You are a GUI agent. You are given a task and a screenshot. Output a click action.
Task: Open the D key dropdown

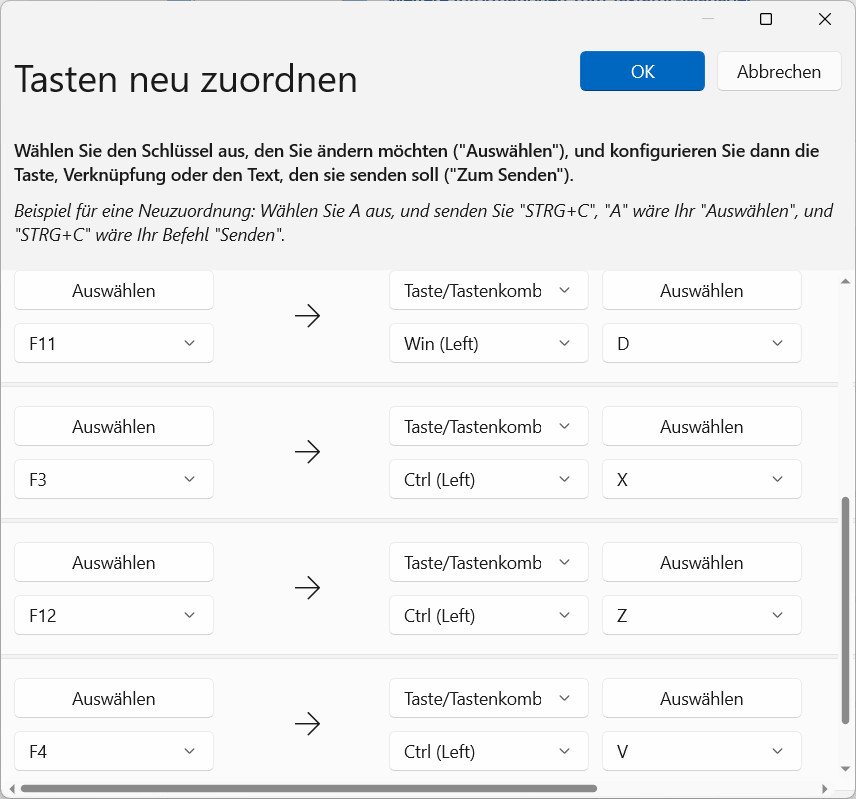point(701,343)
